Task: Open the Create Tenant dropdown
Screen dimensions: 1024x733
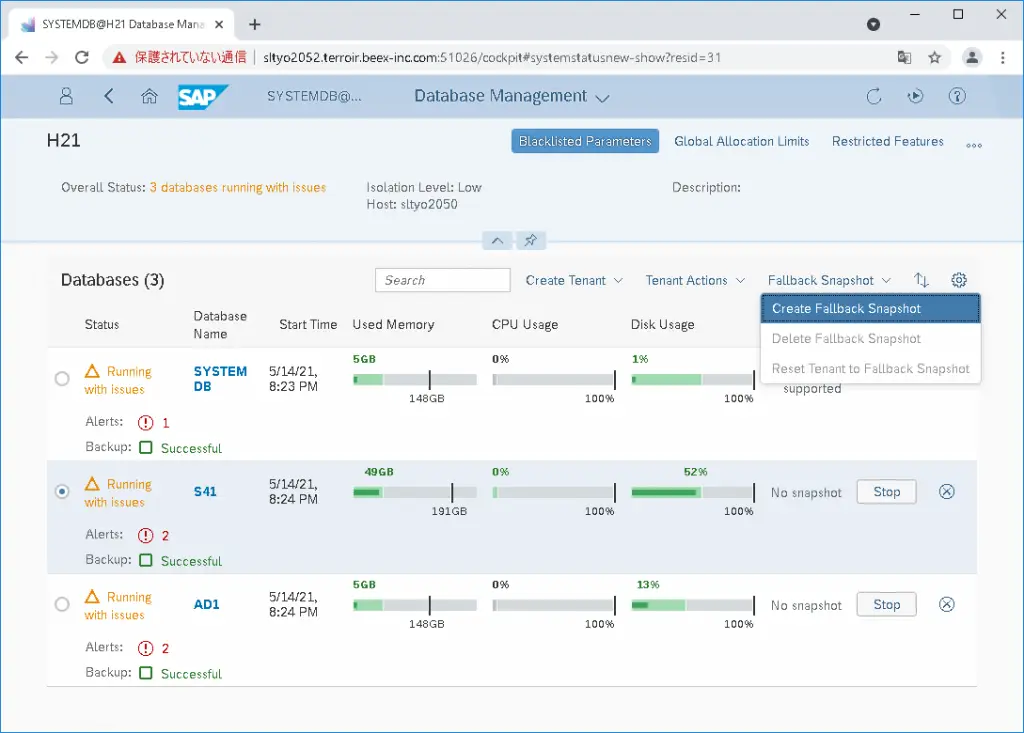Action: [x=574, y=280]
